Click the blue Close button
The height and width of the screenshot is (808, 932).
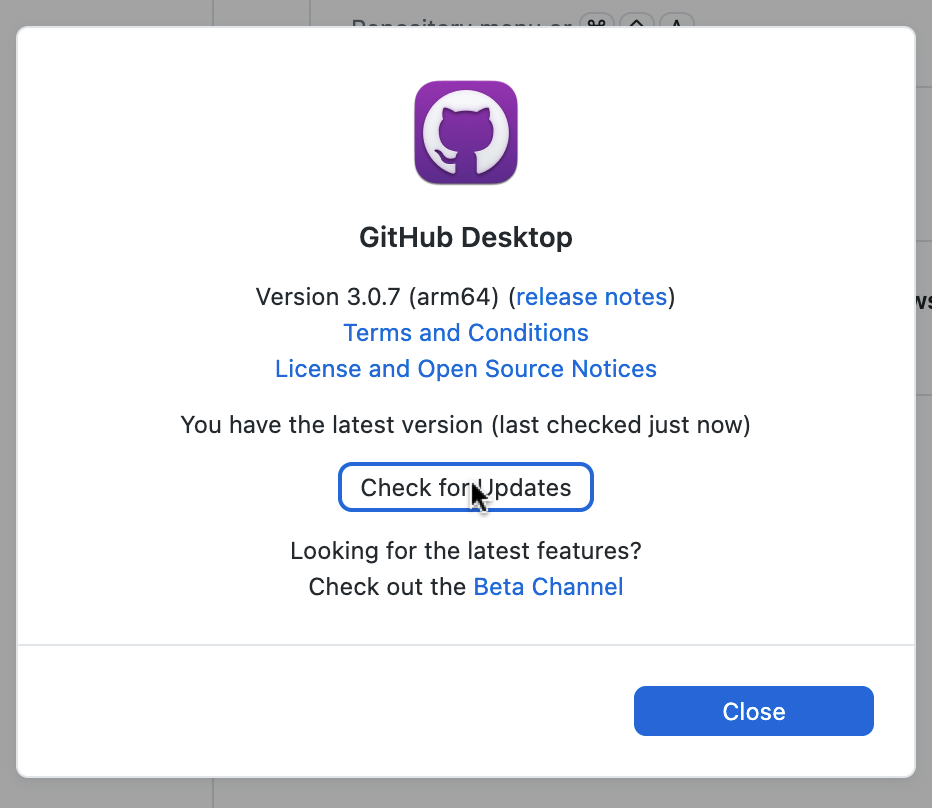(x=753, y=711)
